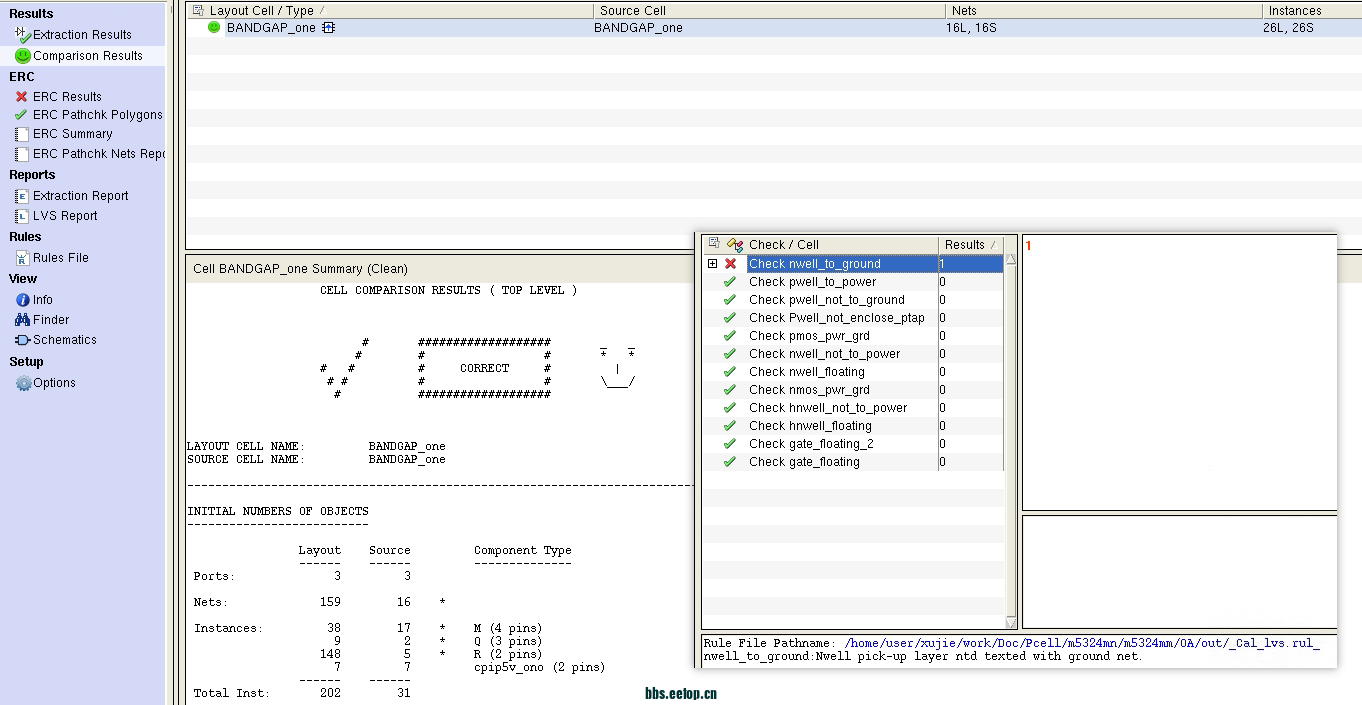Click the Rules File icon in the sidebar
Image resolution: width=1362 pixels, height=705 pixels.
coord(22,258)
